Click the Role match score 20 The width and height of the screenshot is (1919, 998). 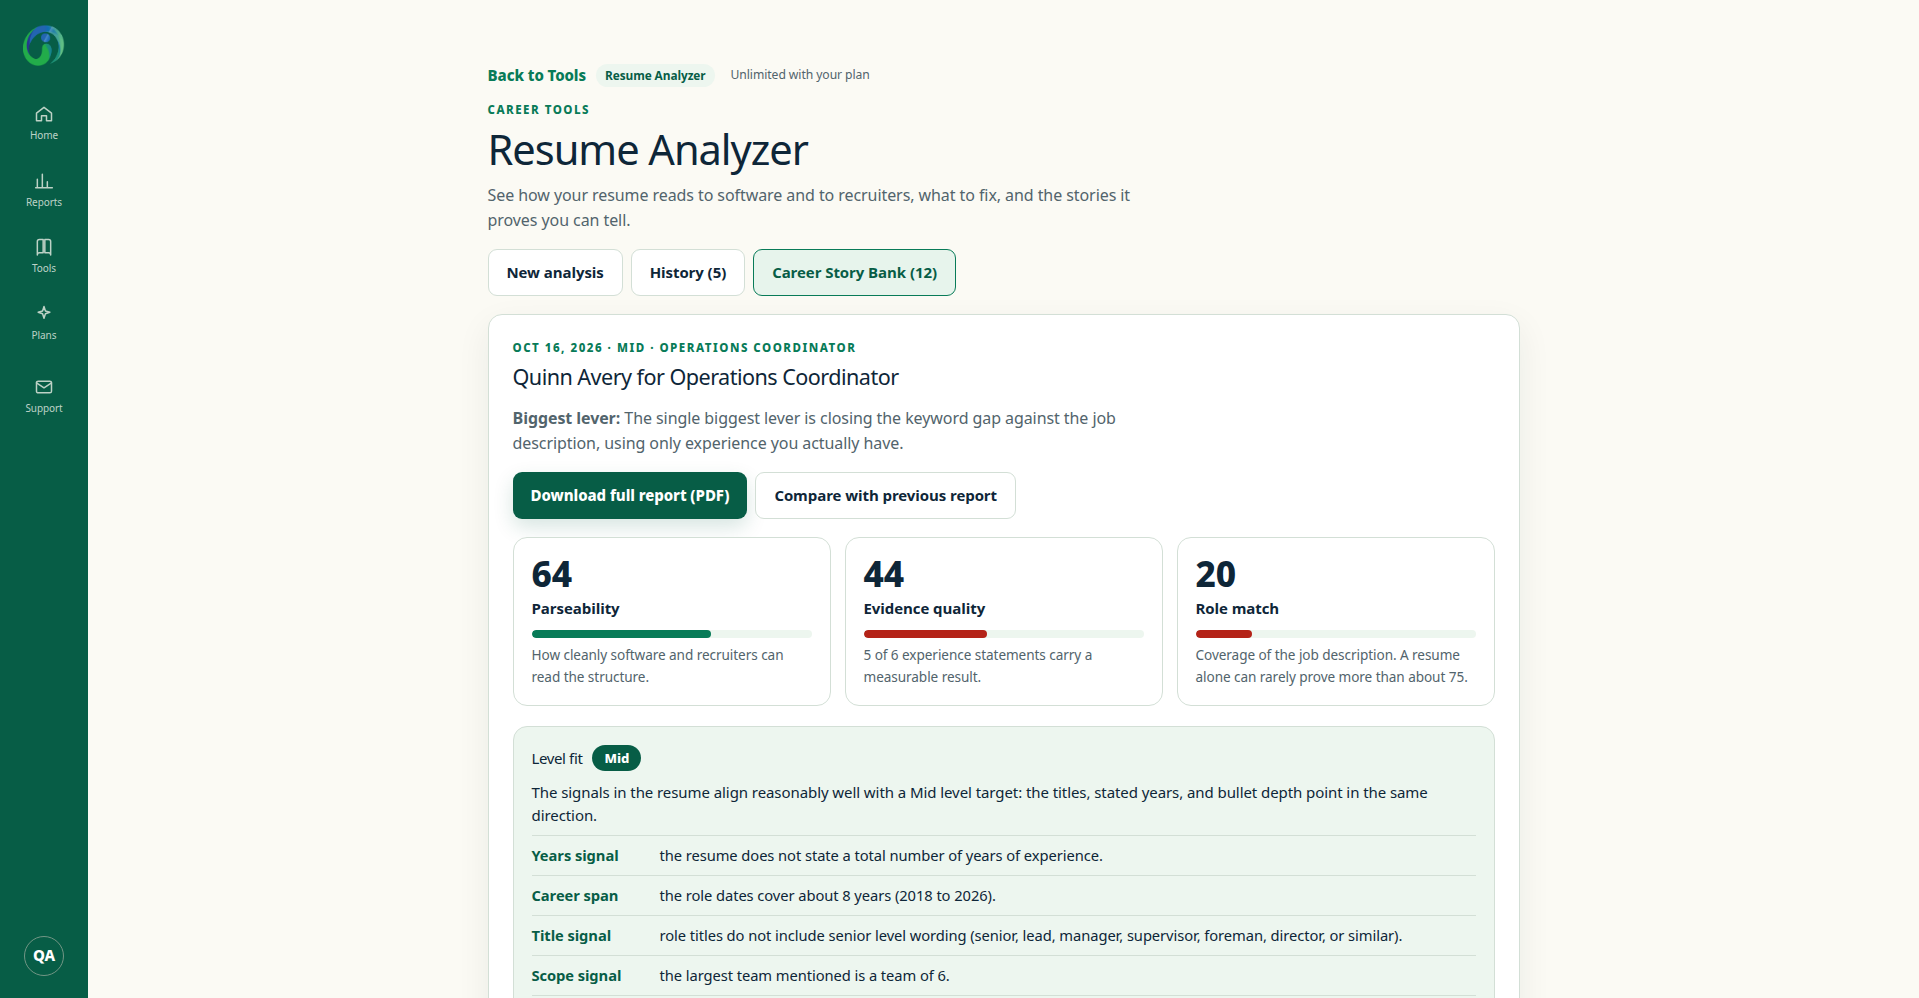click(x=1216, y=575)
